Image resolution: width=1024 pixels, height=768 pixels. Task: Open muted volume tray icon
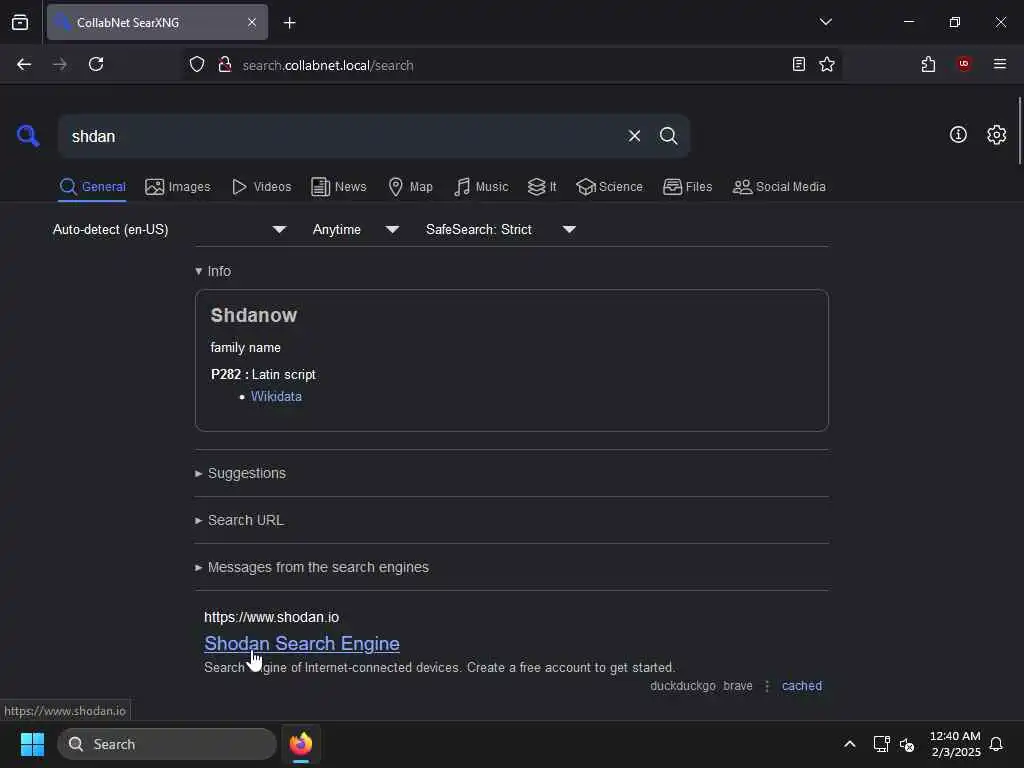tap(907, 744)
